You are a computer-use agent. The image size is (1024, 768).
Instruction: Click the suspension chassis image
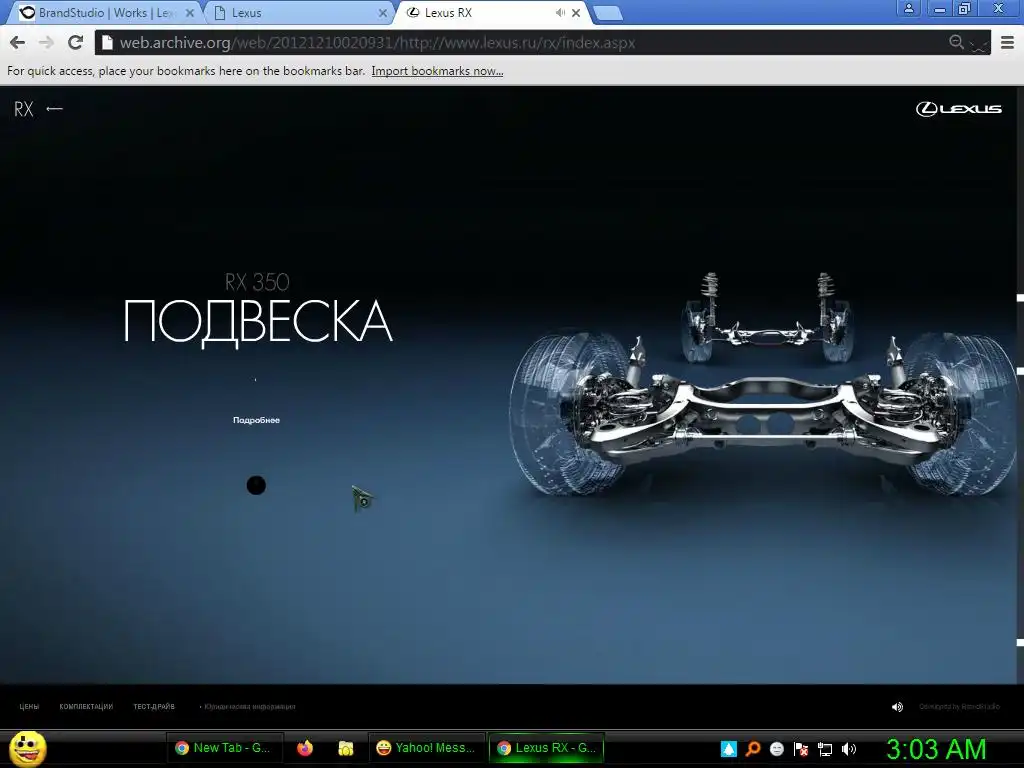point(764,385)
